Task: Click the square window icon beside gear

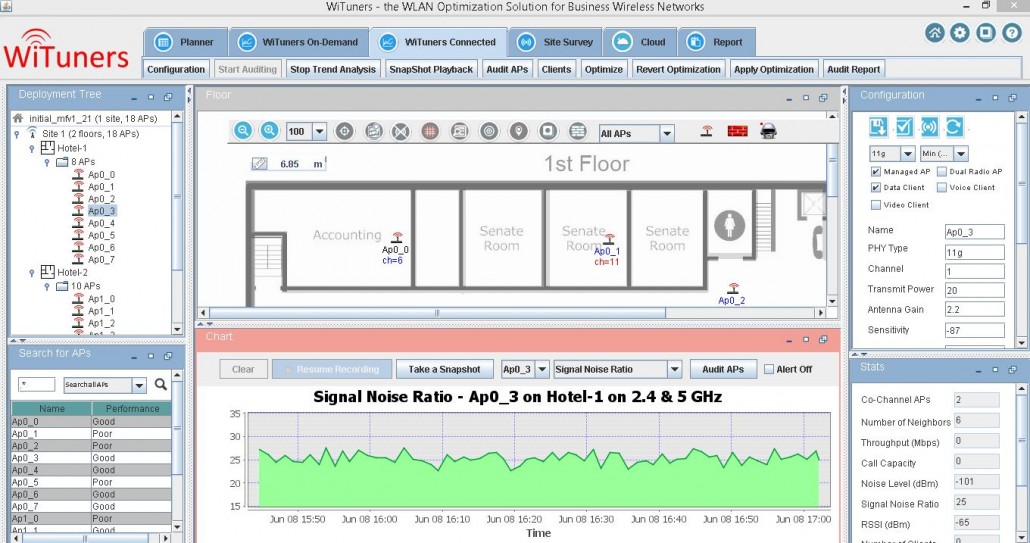Action: coord(985,33)
